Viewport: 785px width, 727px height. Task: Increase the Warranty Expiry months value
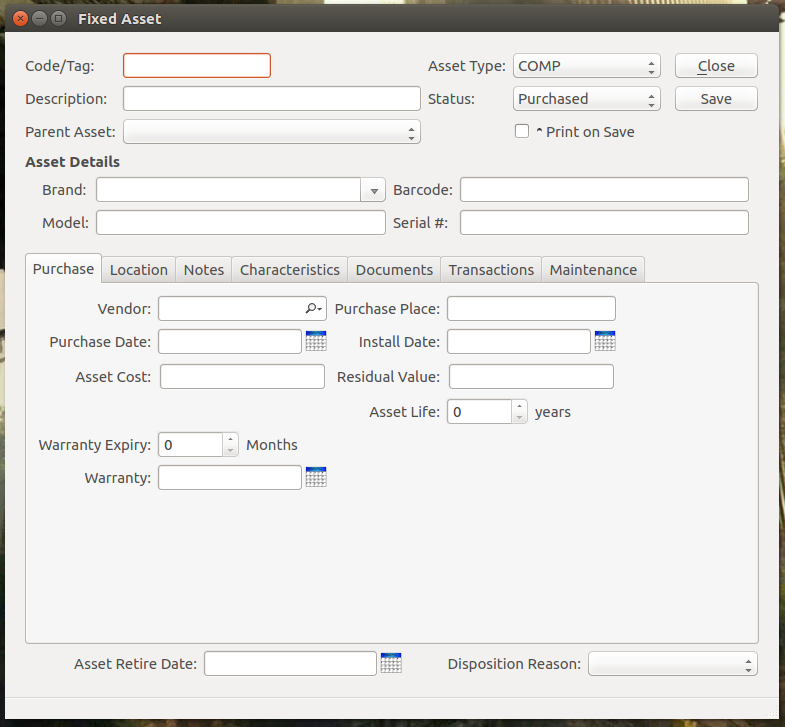point(231,439)
